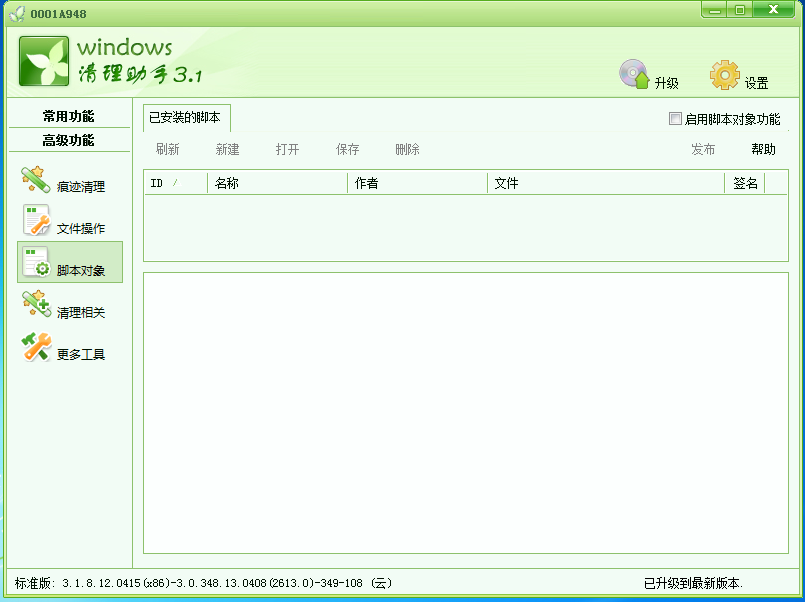The width and height of the screenshot is (805, 602).
Task: Click the 保存 save action
Action: (347, 149)
